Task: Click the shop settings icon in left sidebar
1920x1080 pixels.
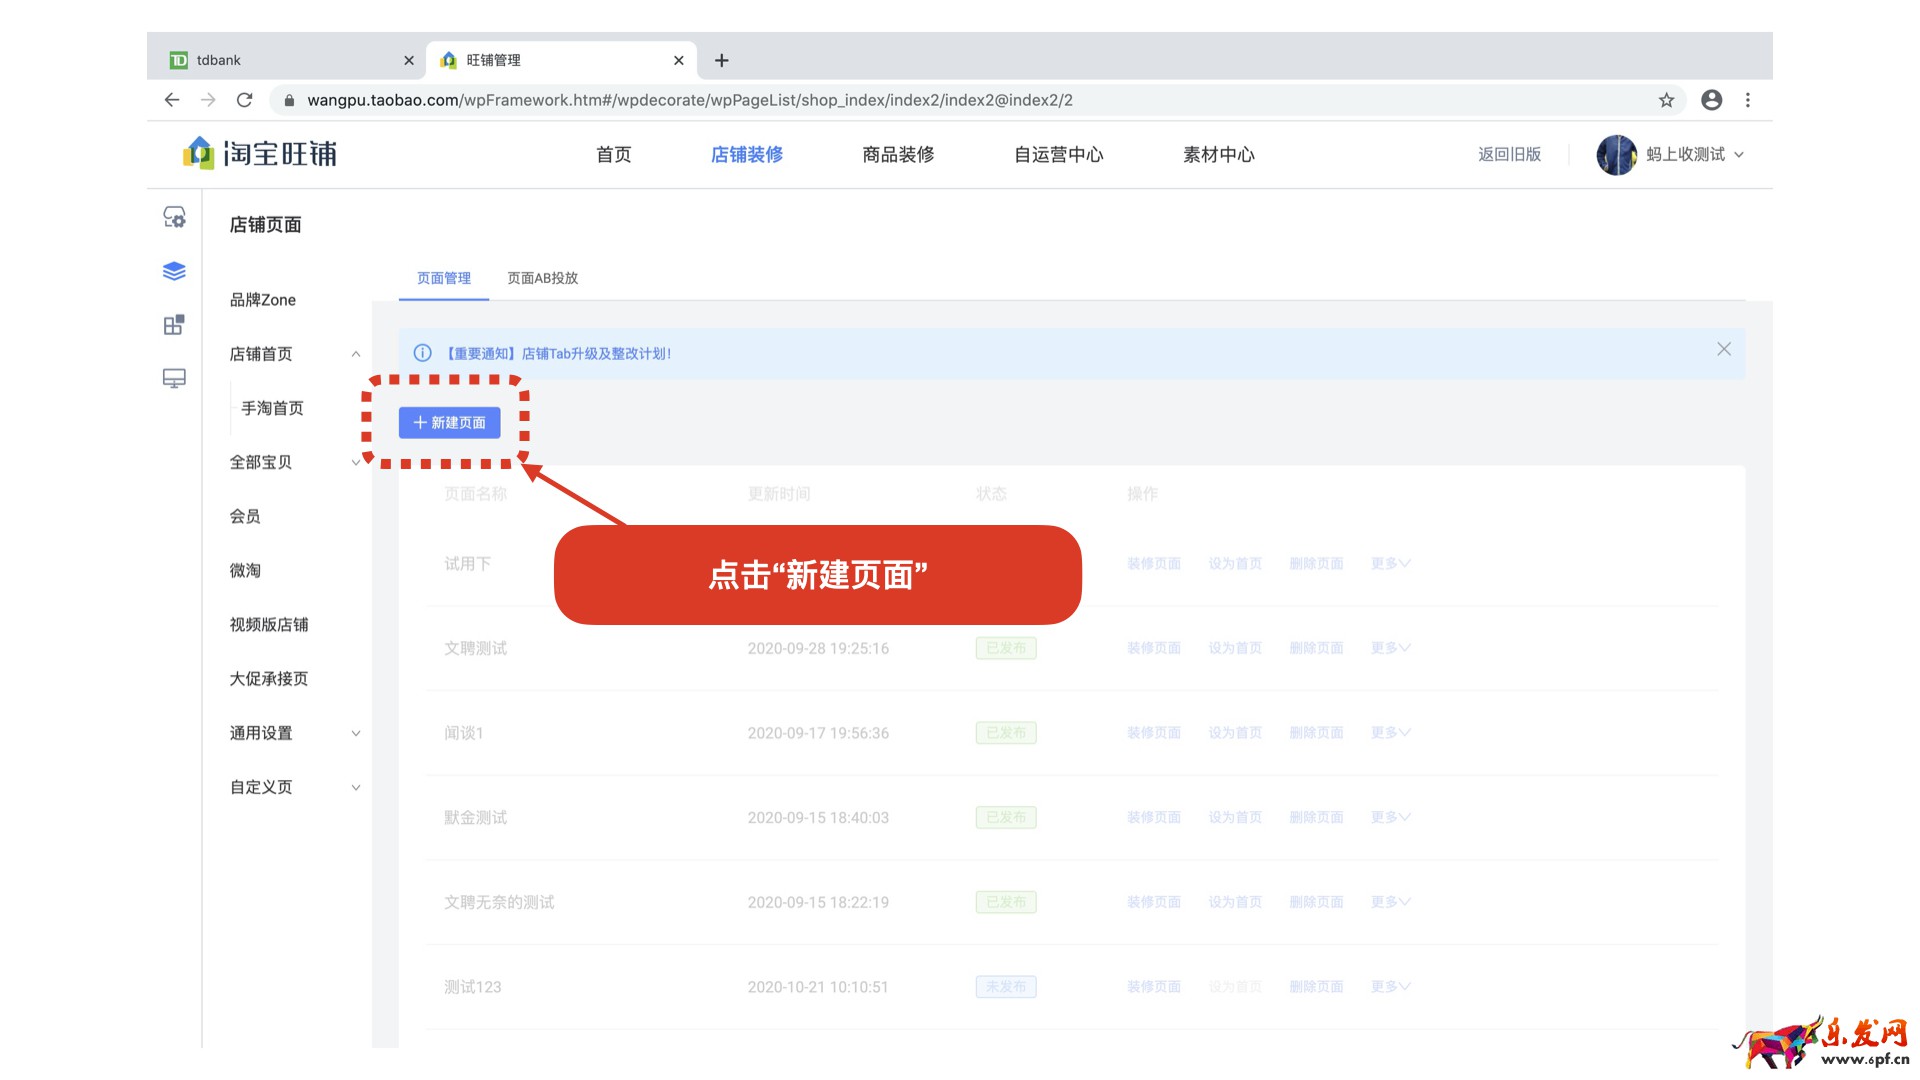Action: [x=174, y=217]
